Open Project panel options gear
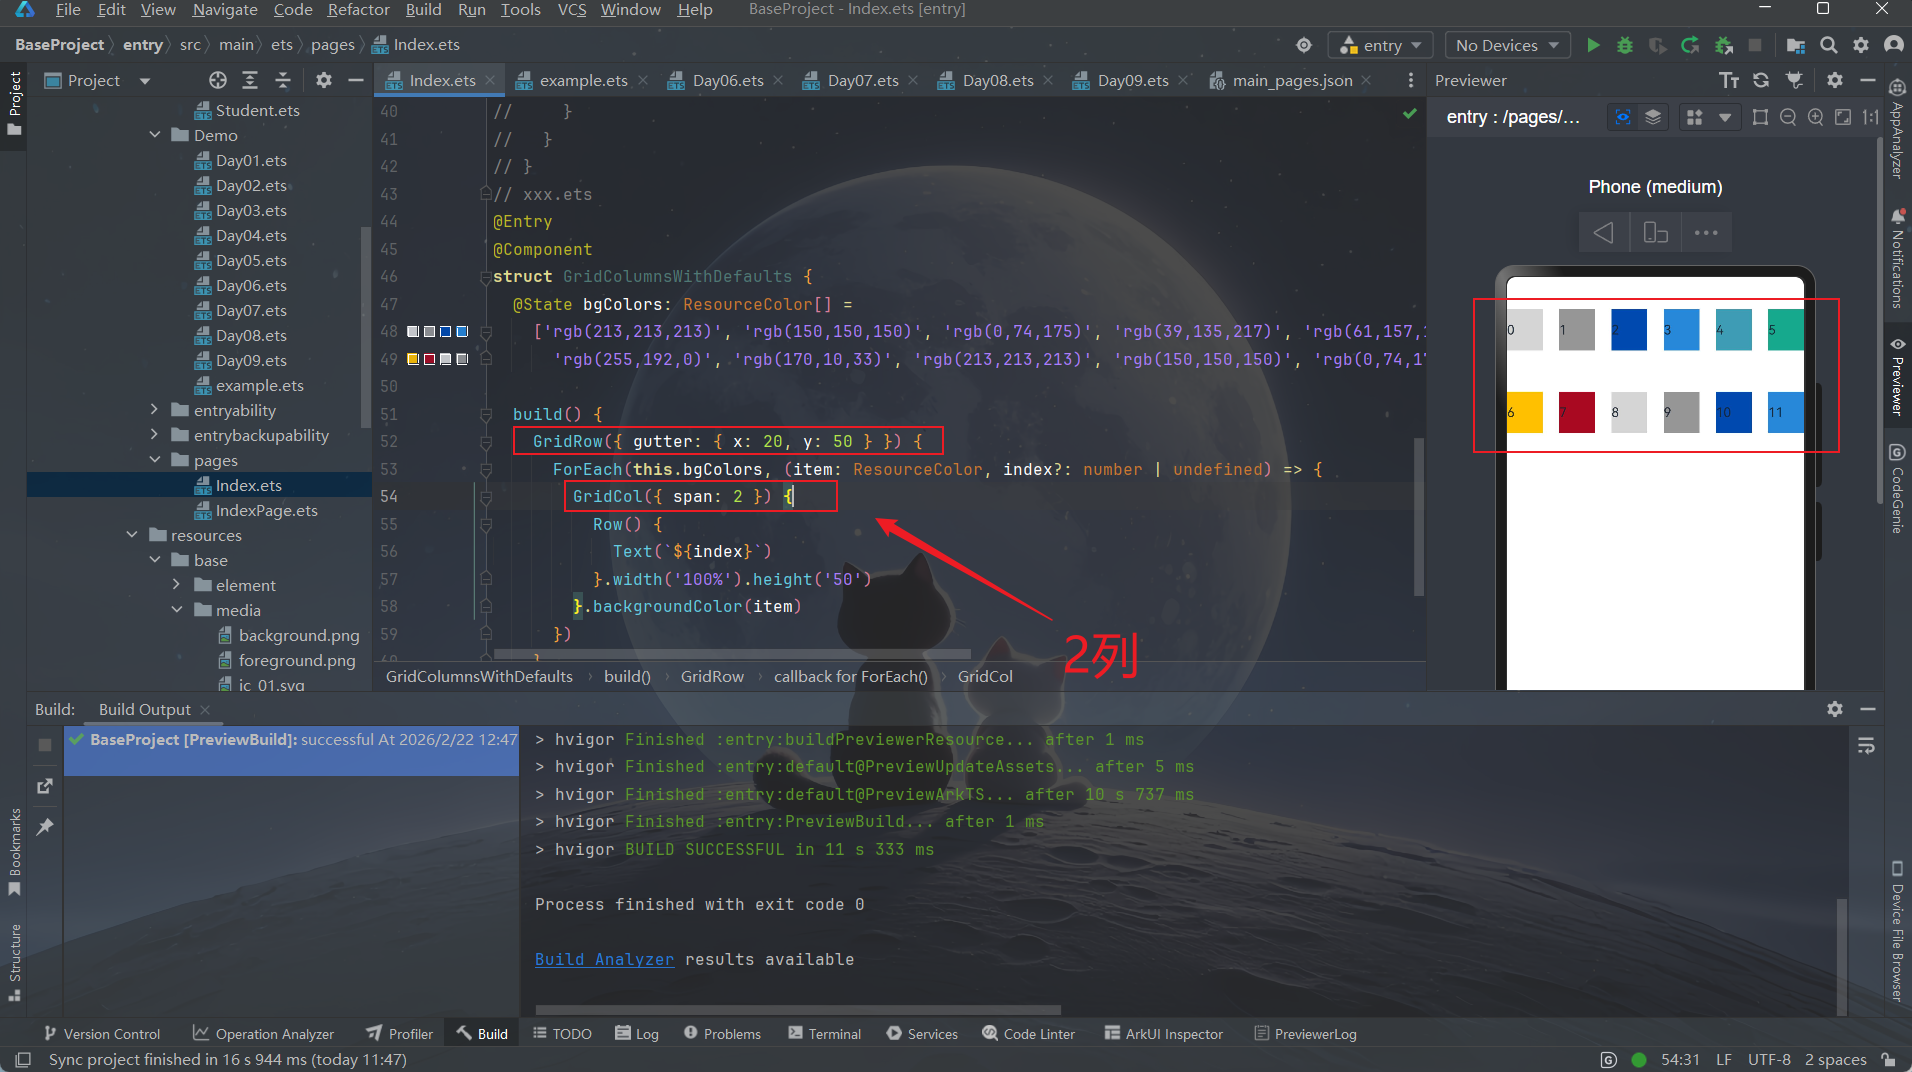Screen dimensions: 1912x1072 [323, 80]
